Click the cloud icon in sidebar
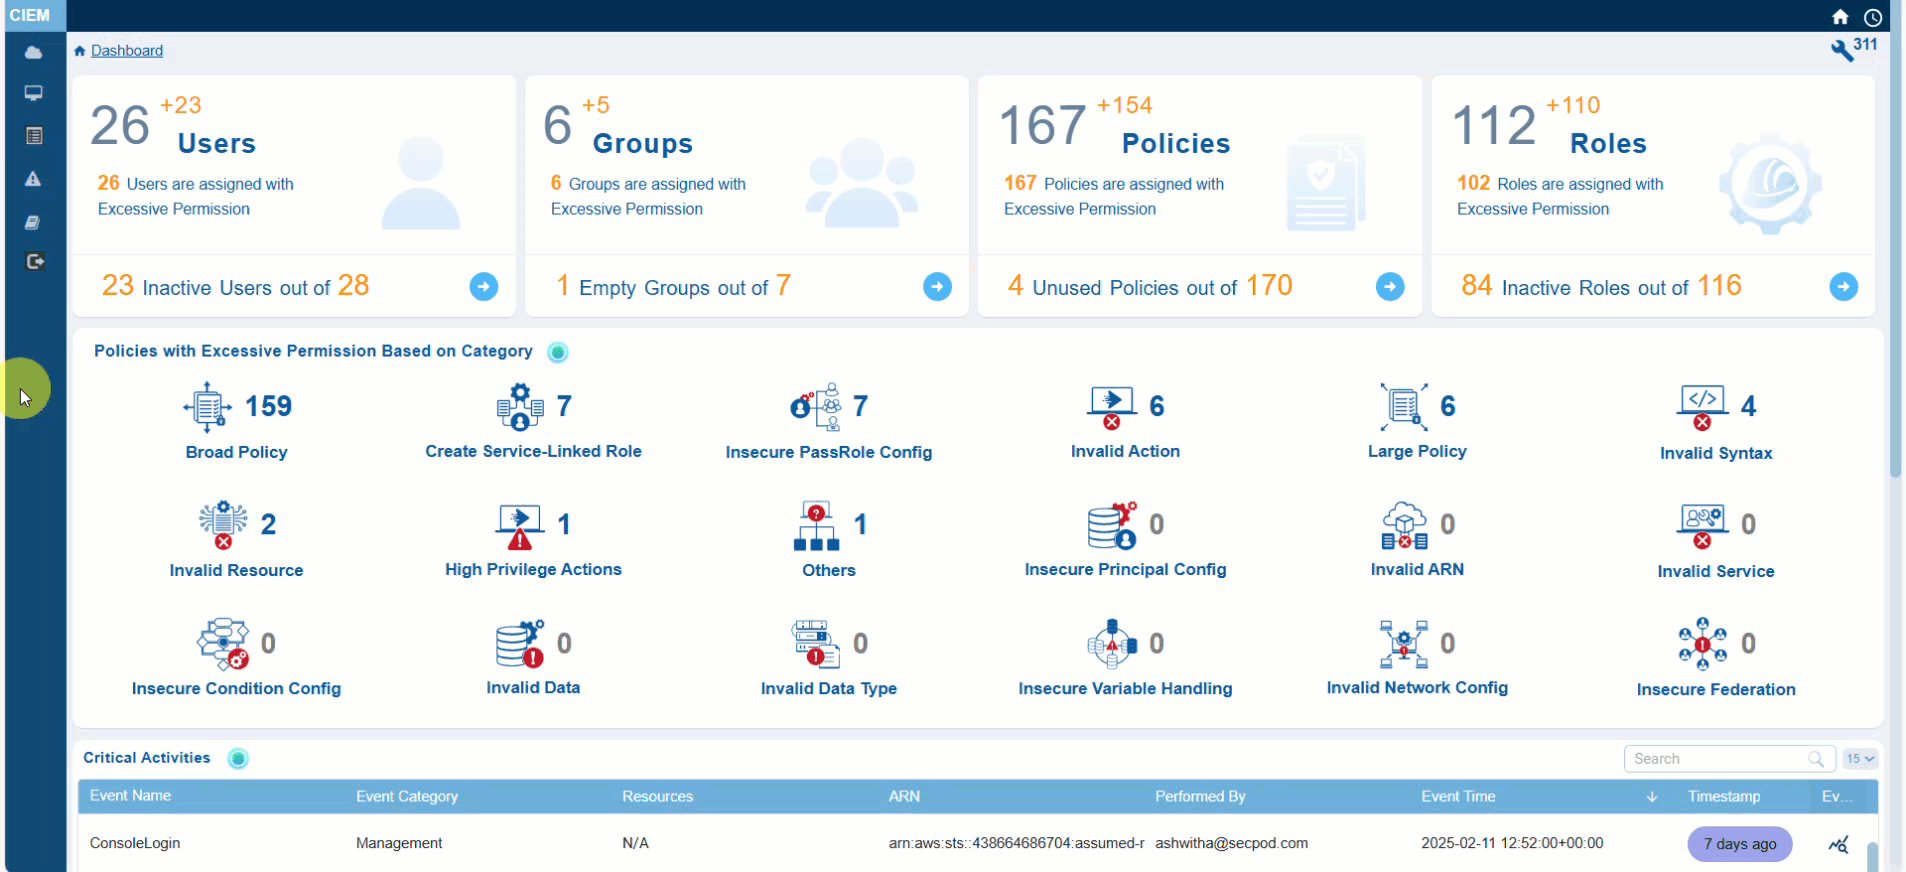 [x=34, y=52]
